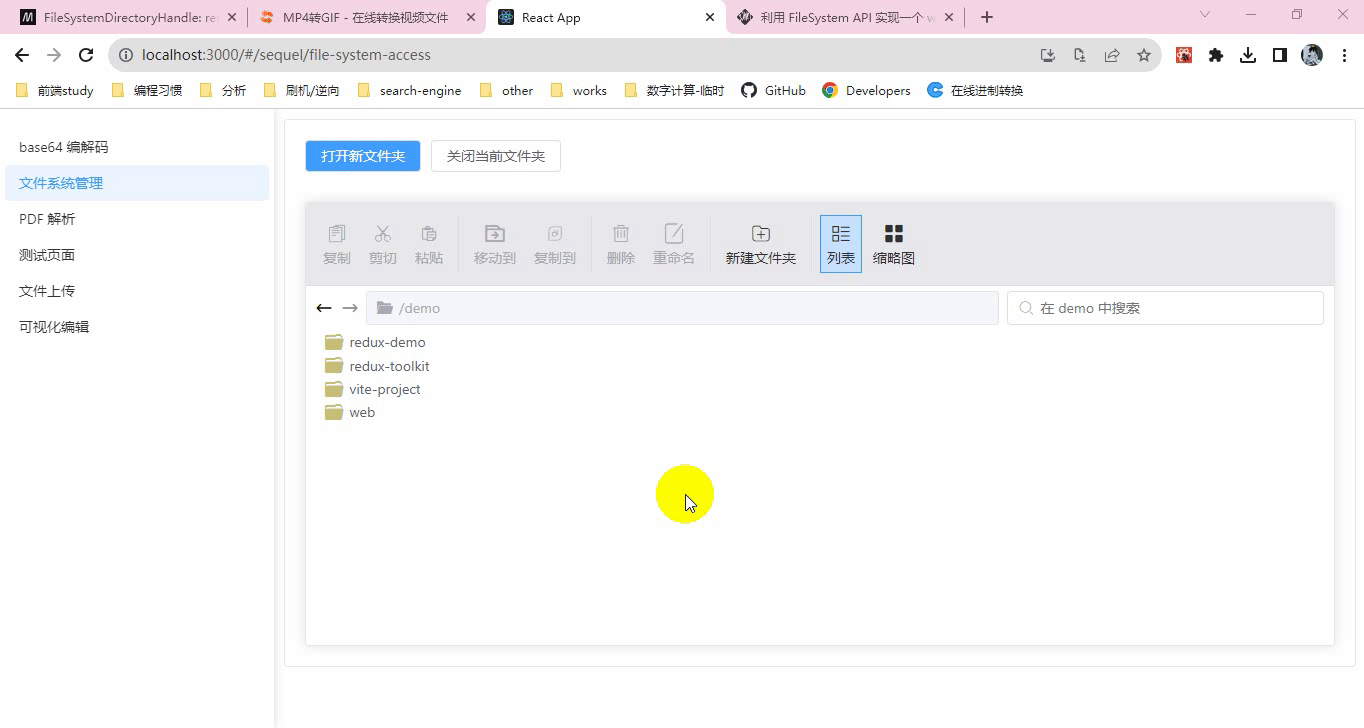Open 可视化编辑 in sidebar

click(x=137, y=327)
